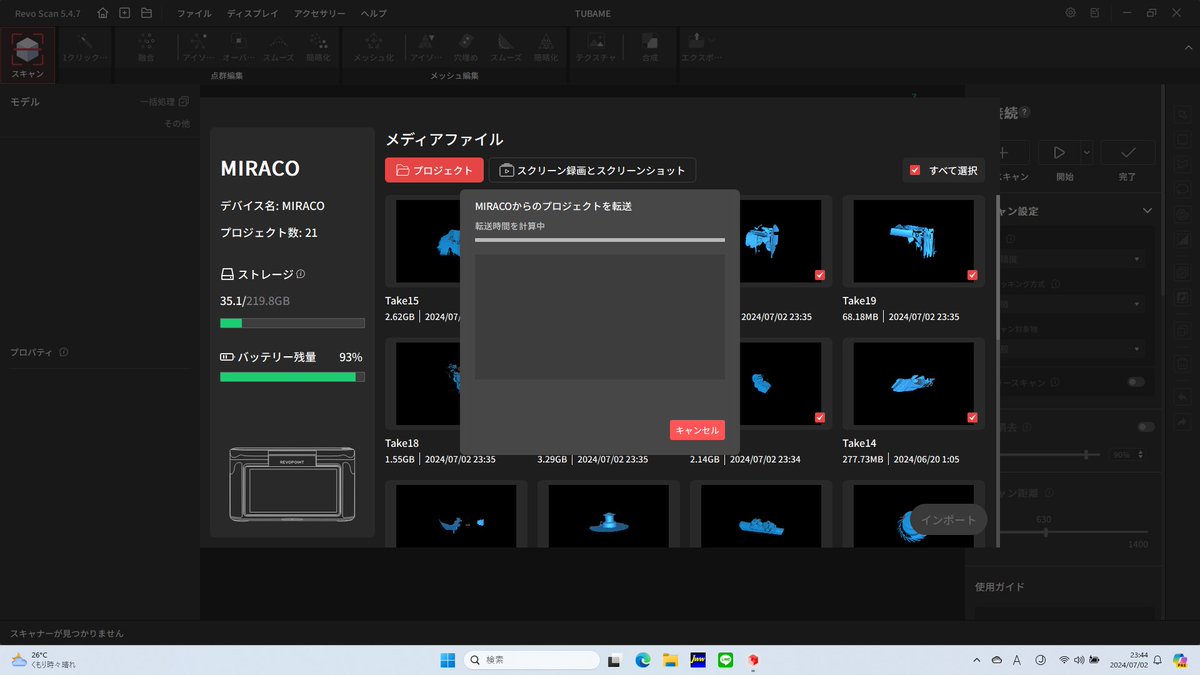Click the 融合 fusion icon
1200x675 pixels.
click(146, 42)
